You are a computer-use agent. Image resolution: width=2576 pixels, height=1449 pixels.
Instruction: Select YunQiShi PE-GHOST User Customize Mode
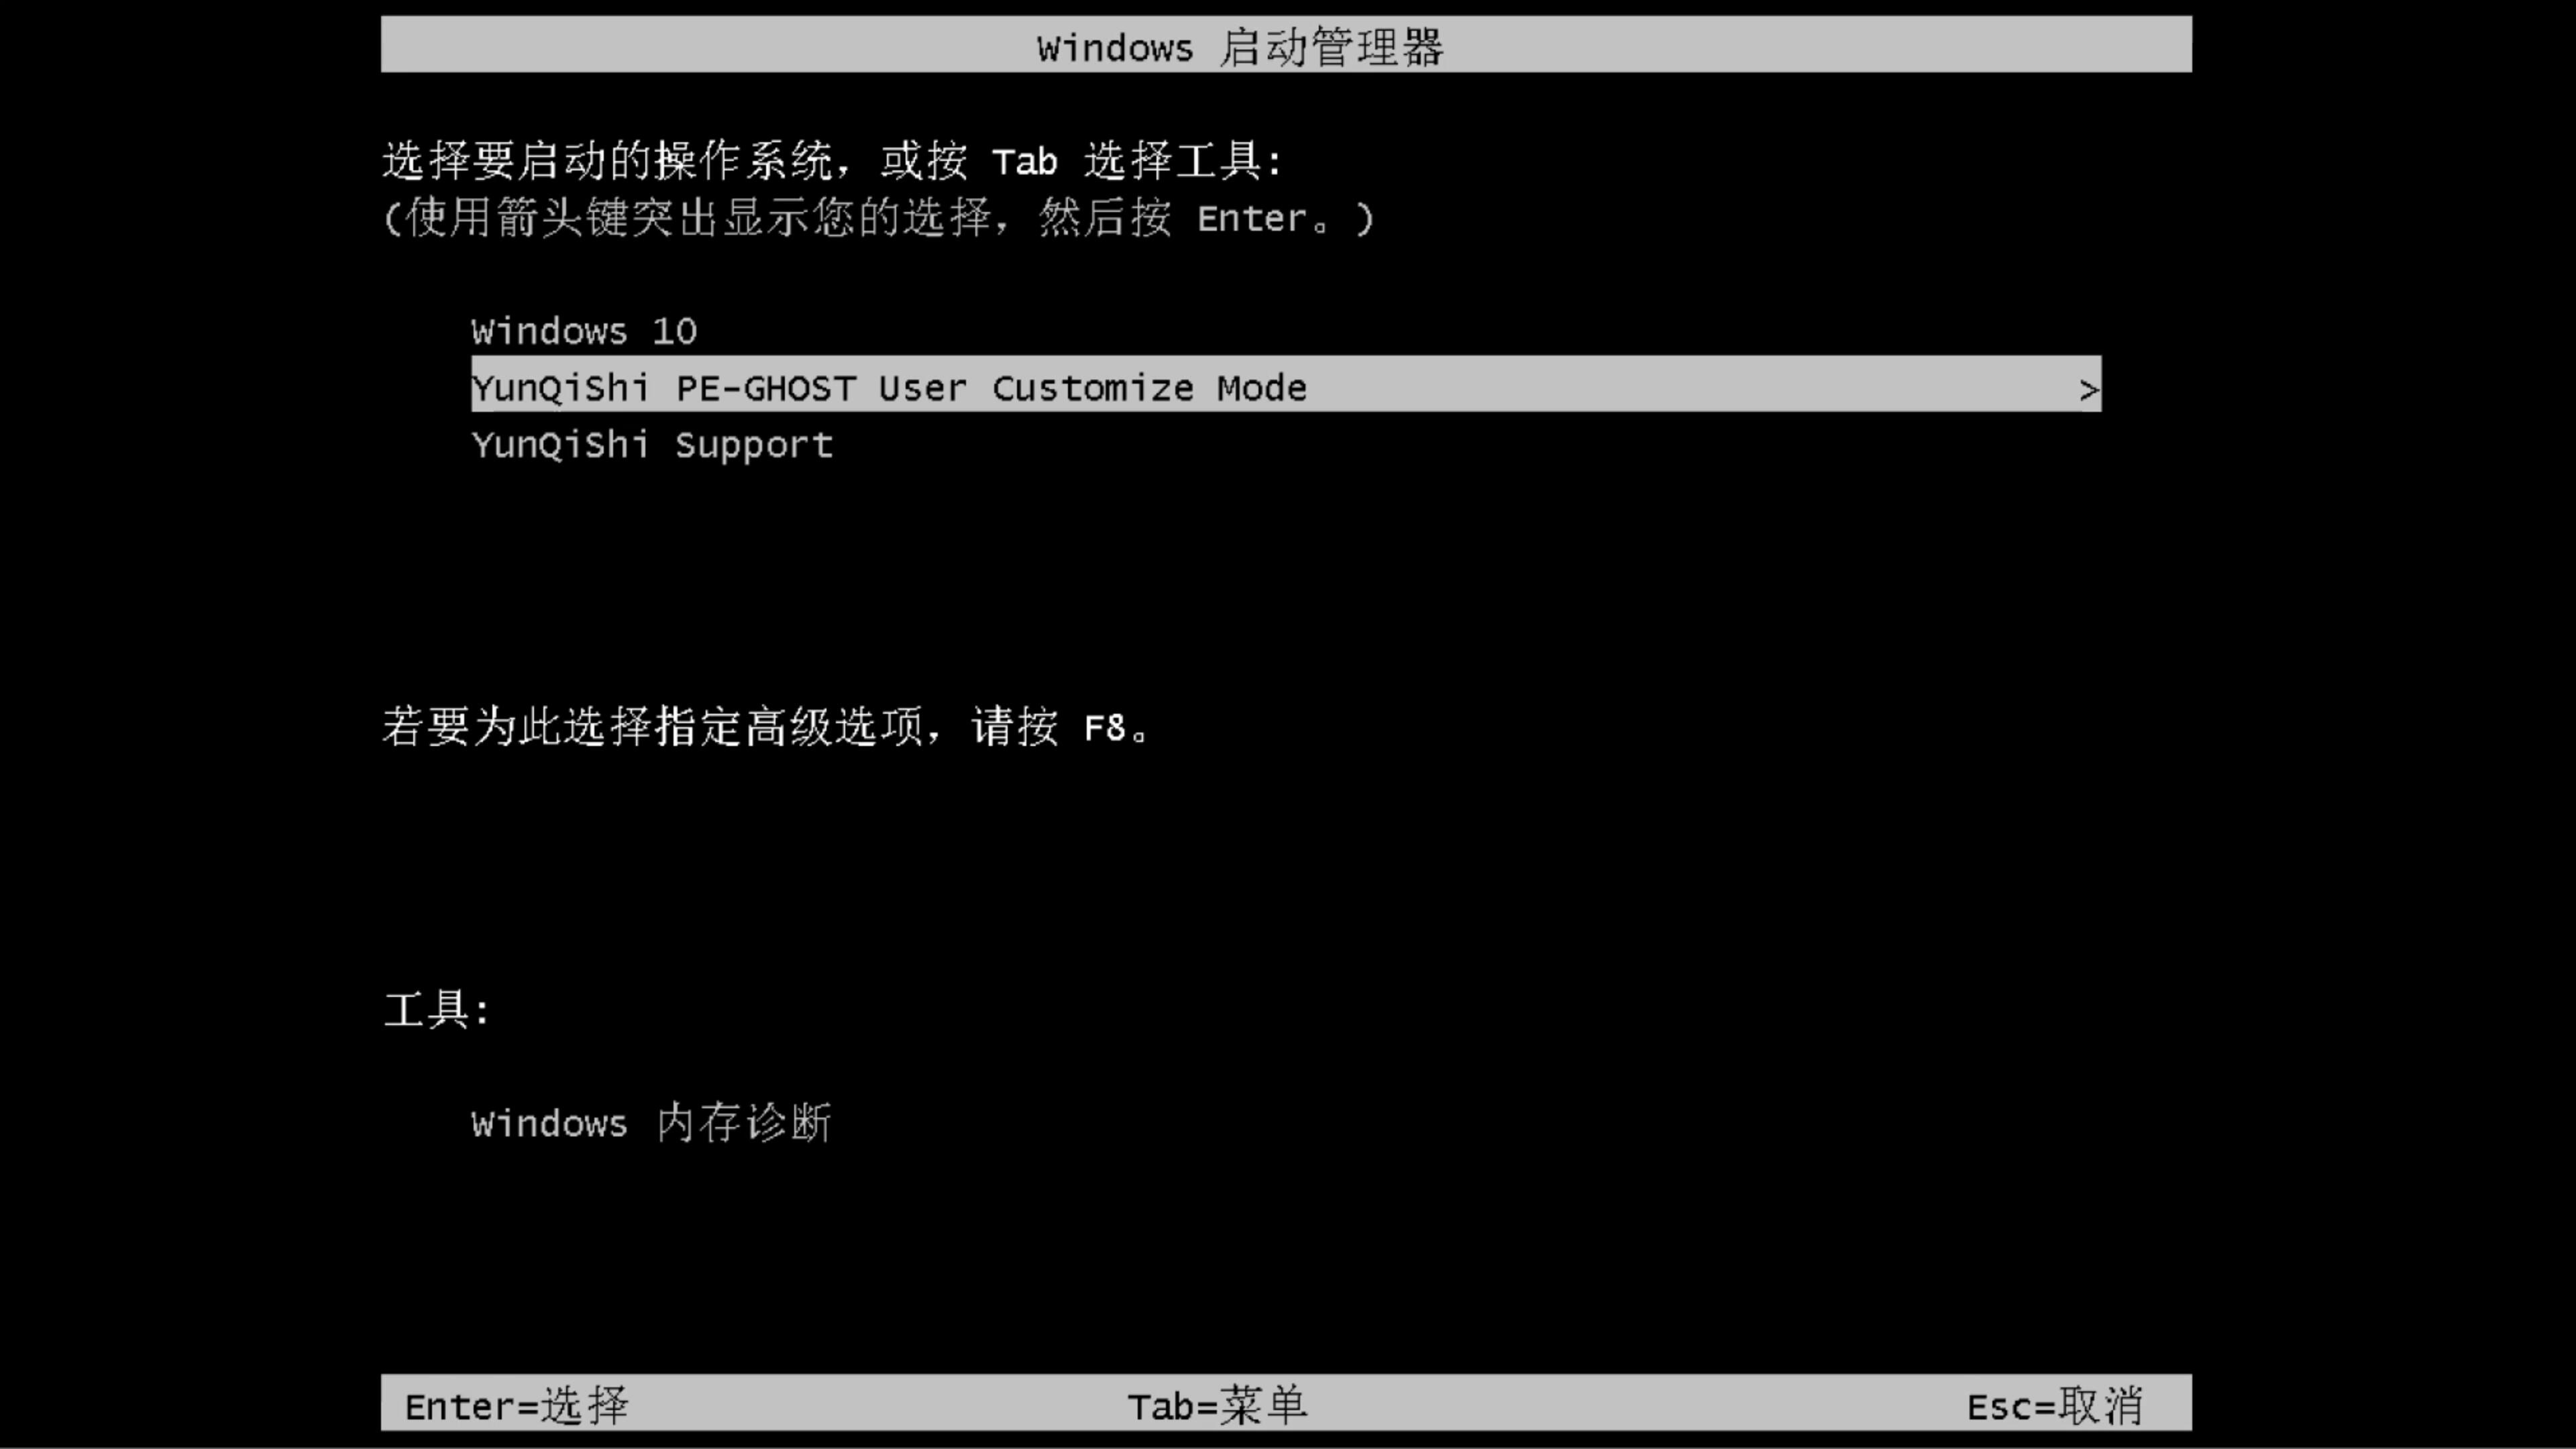click(1285, 388)
